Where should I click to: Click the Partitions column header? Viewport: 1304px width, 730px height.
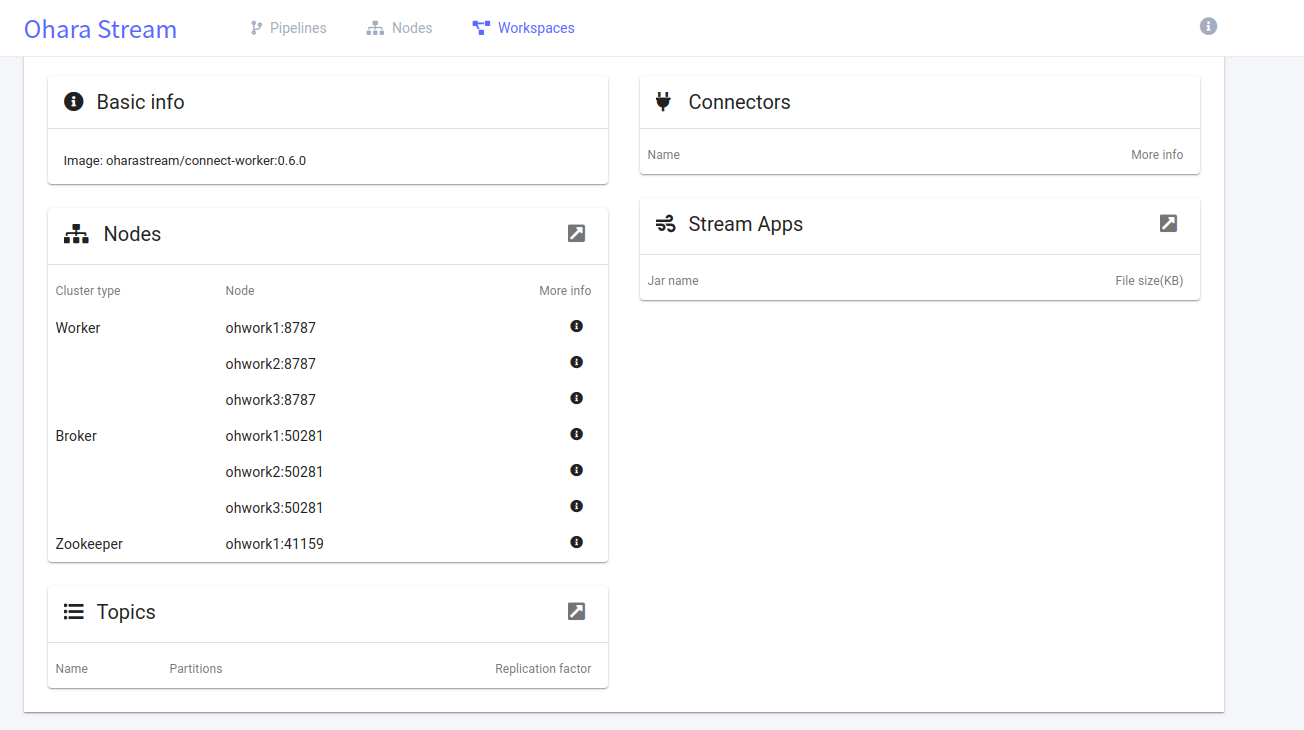[x=196, y=669]
